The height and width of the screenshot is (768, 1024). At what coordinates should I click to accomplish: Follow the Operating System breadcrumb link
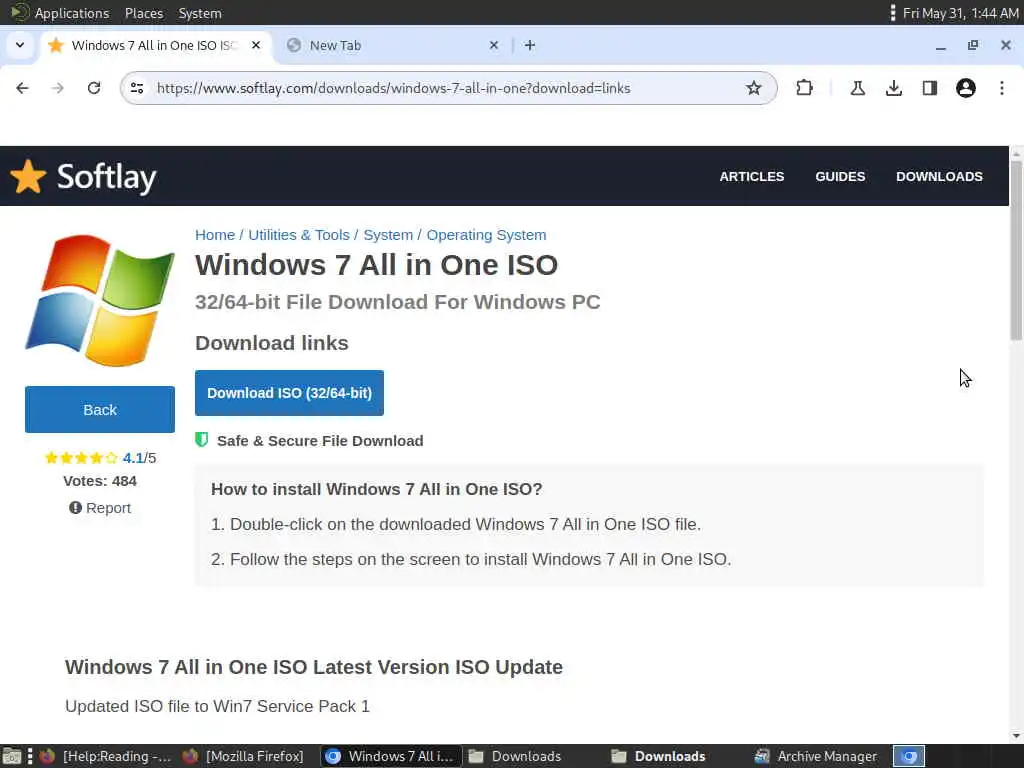(x=487, y=235)
